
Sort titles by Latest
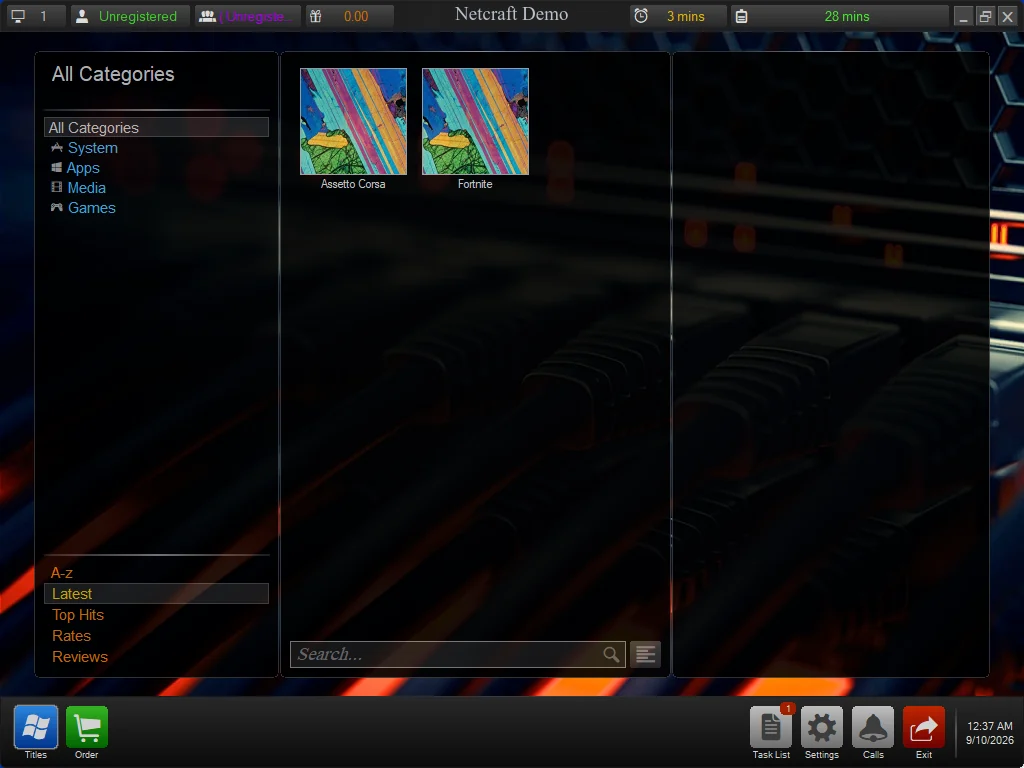click(157, 594)
